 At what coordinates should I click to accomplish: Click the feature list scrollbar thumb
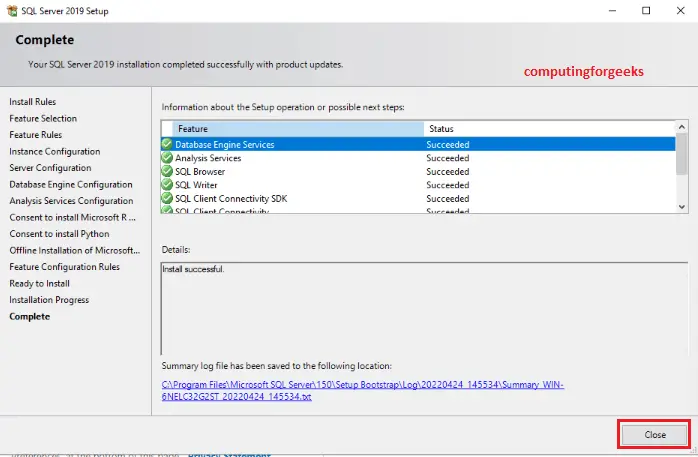(682, 154)
